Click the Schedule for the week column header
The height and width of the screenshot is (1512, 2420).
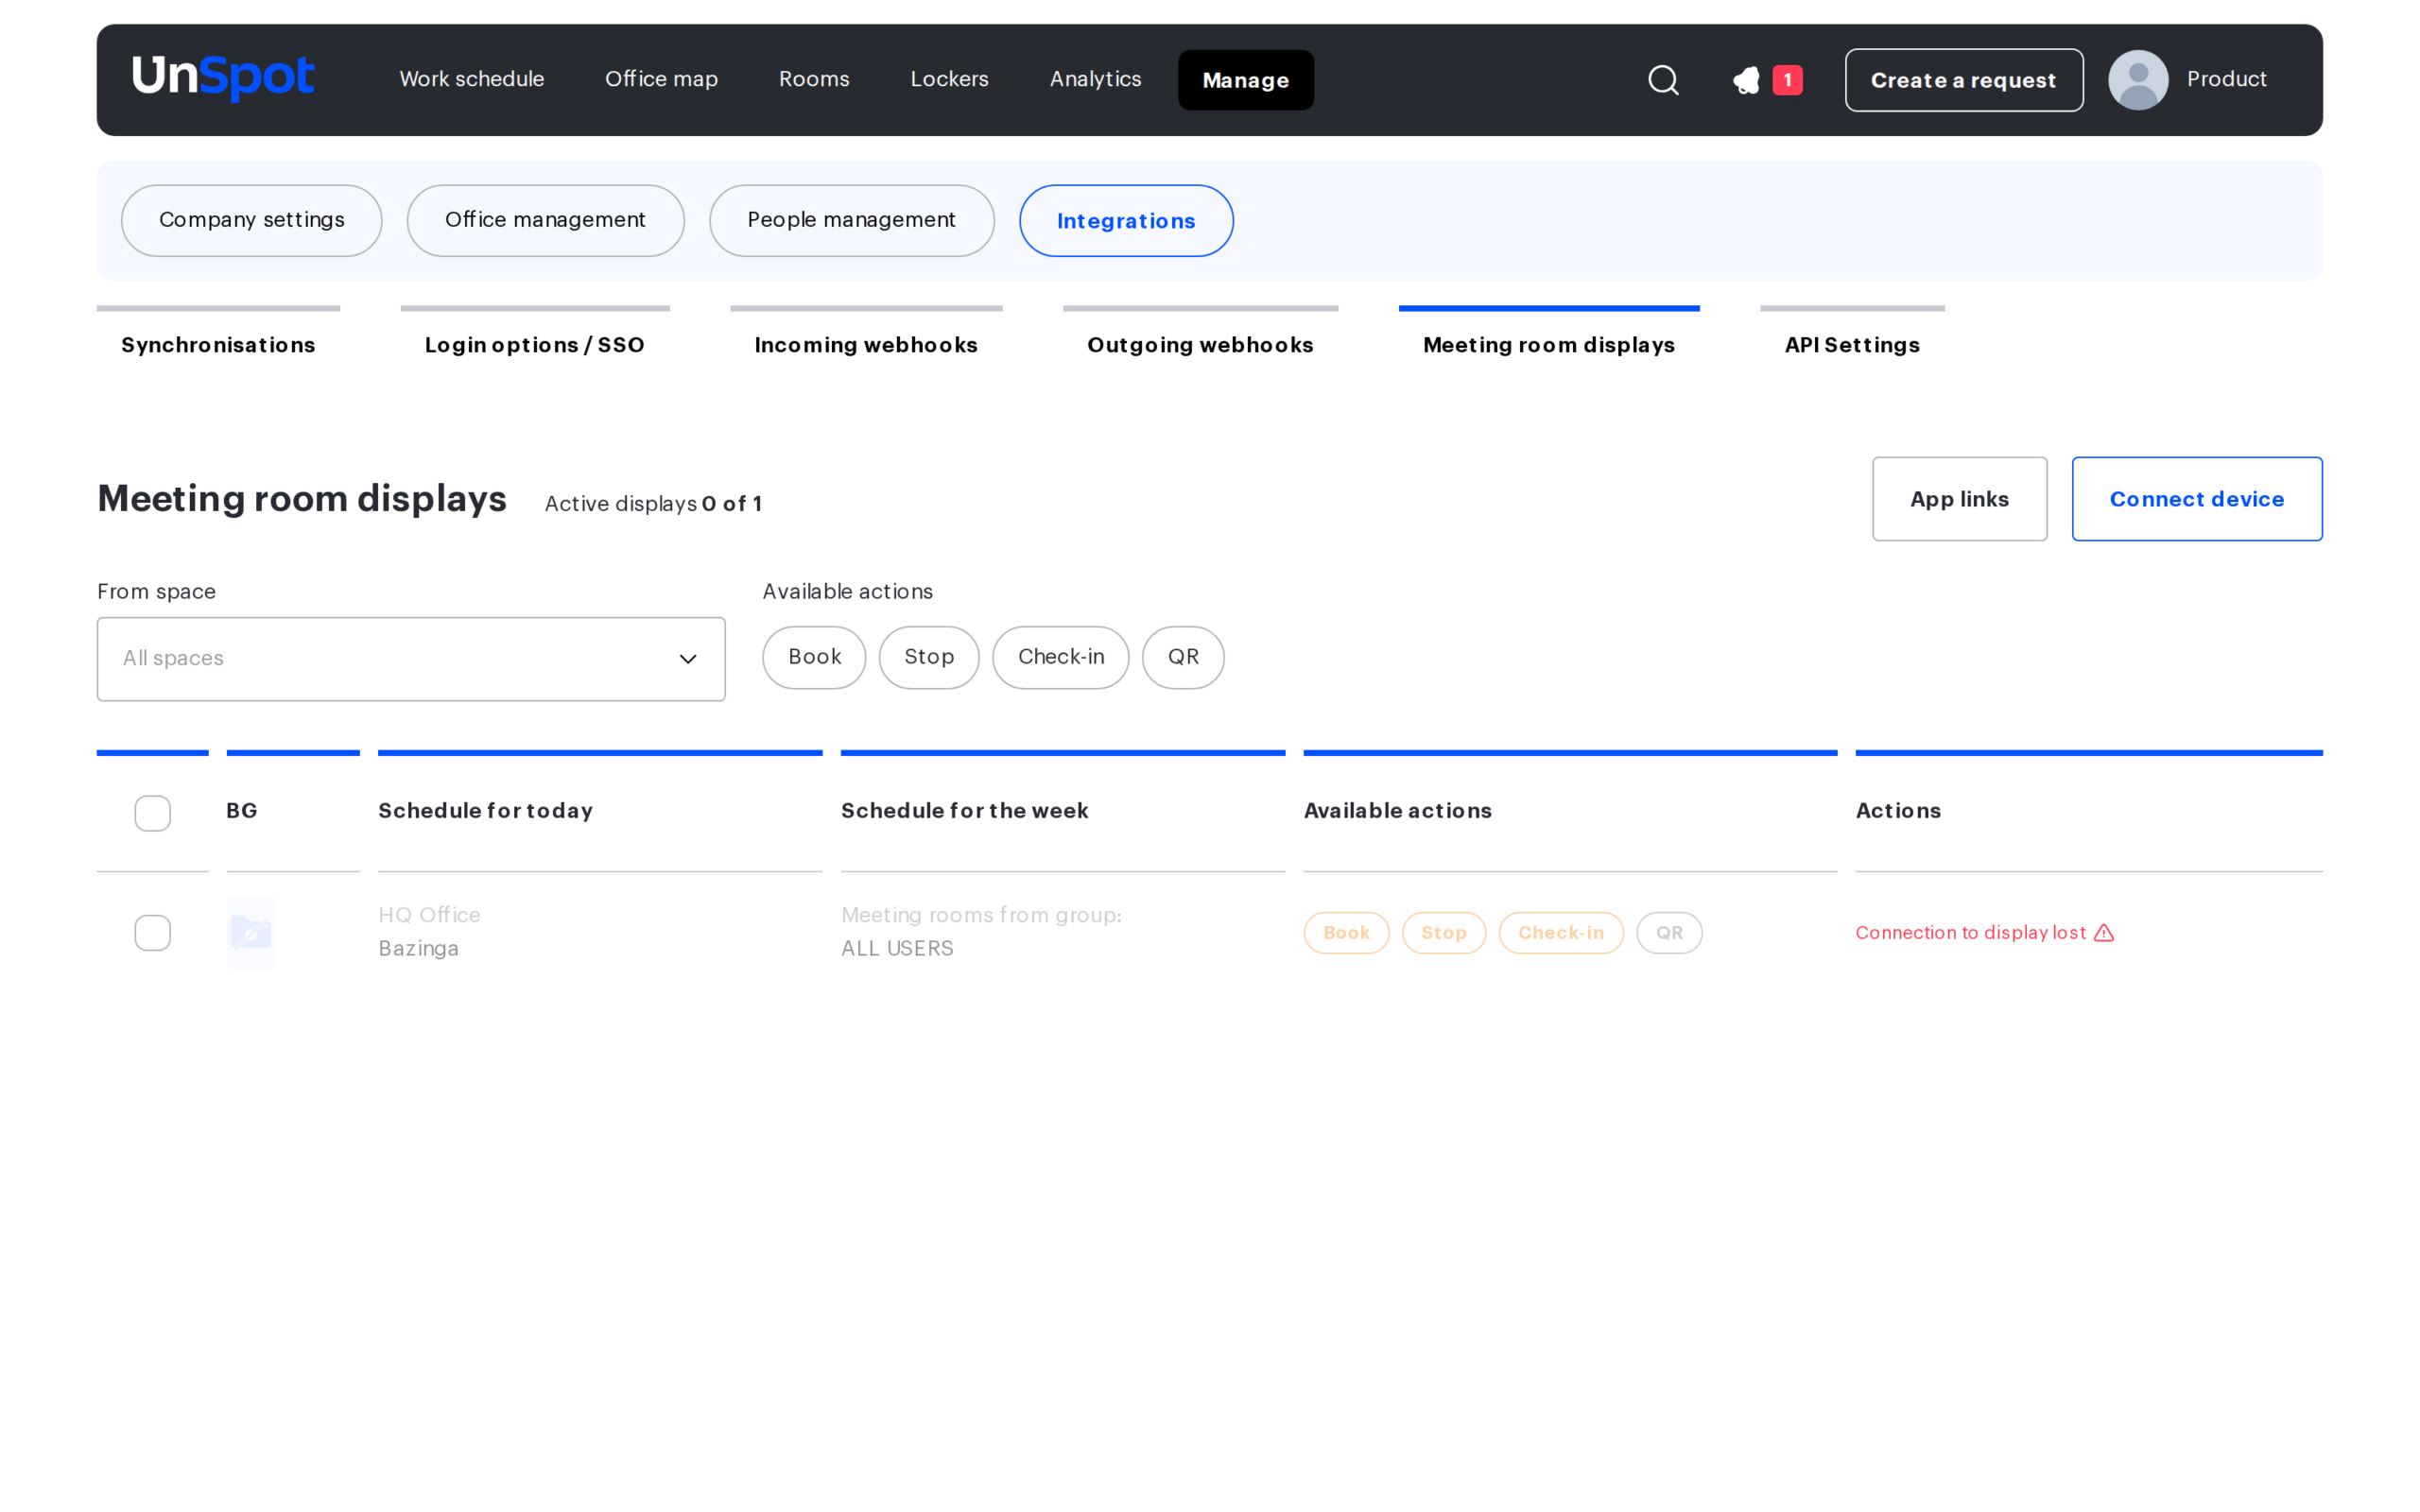(964, 811)
